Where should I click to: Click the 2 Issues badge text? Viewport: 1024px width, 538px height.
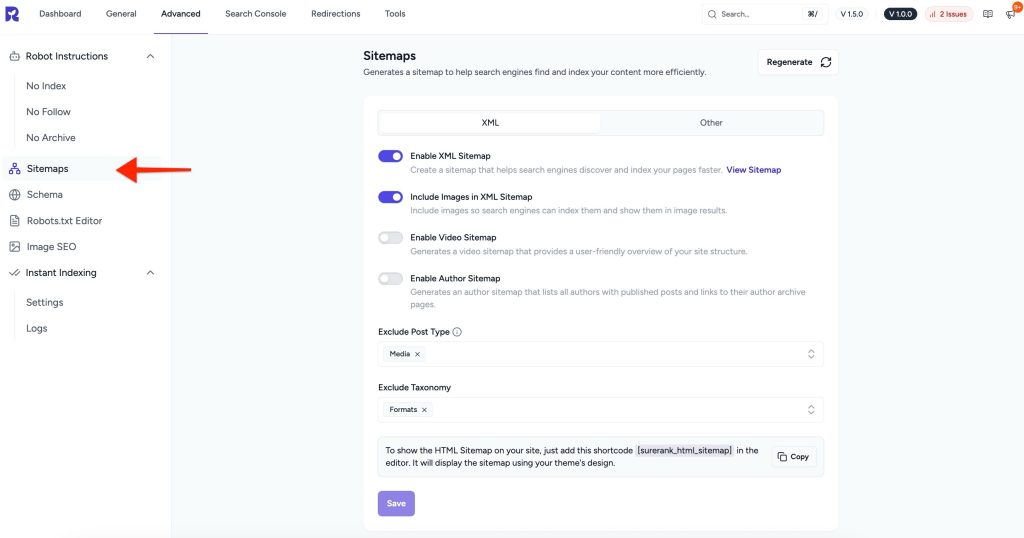point(953,14)
